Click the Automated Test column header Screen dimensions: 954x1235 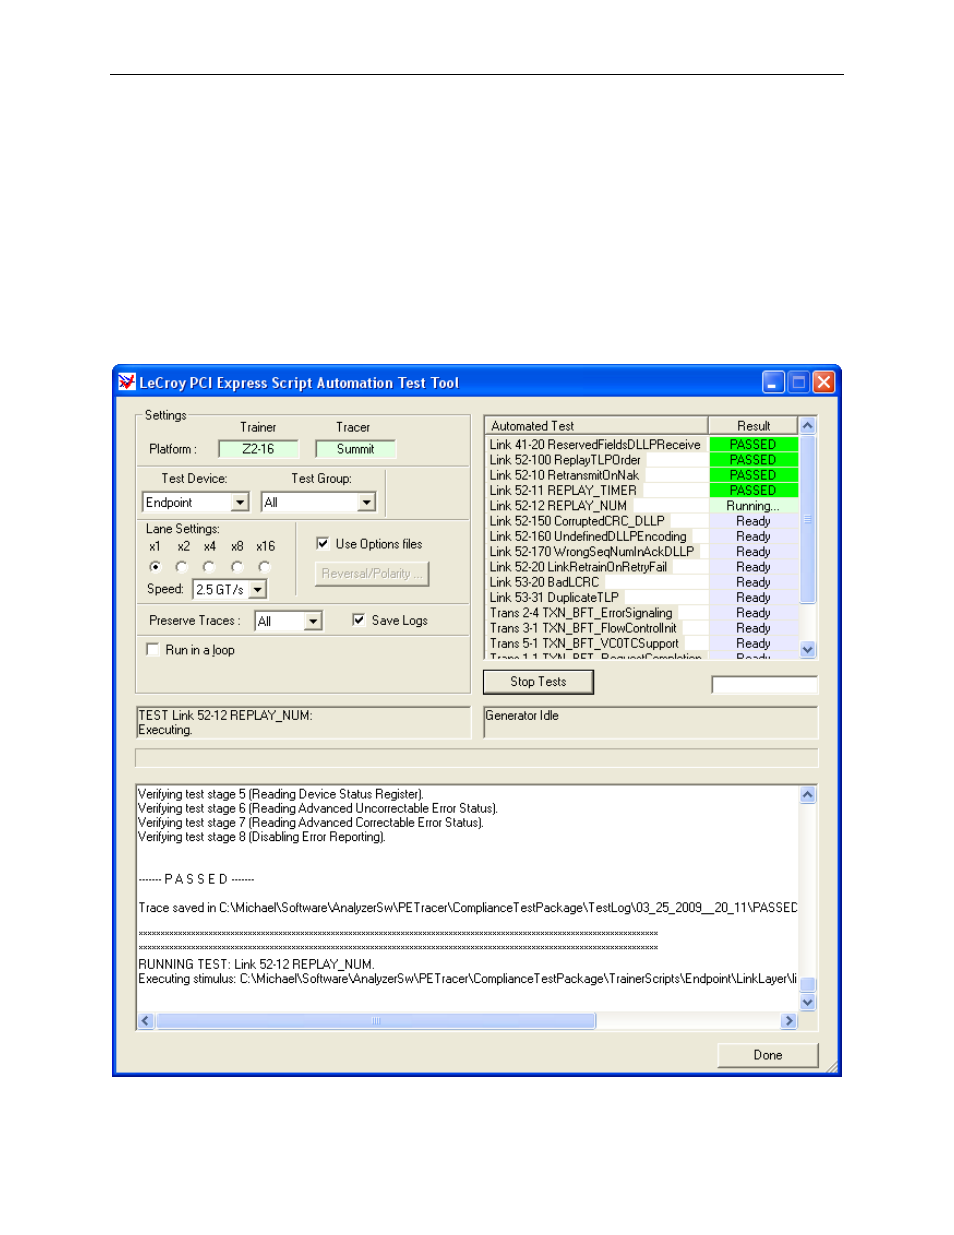coord(595,424)
